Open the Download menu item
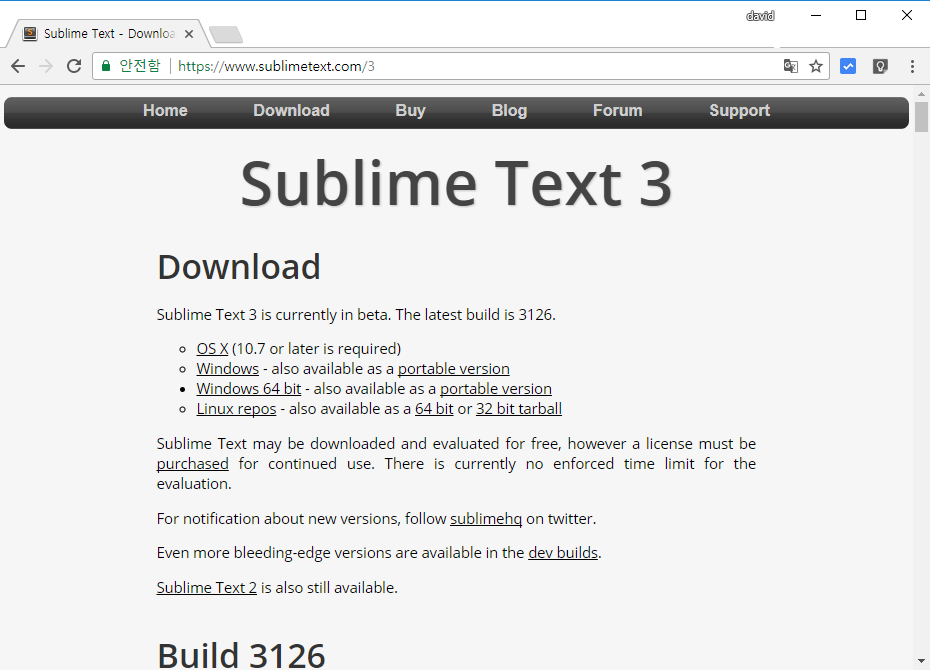This screenshot has width=930, height=670. tap(291, 110)
